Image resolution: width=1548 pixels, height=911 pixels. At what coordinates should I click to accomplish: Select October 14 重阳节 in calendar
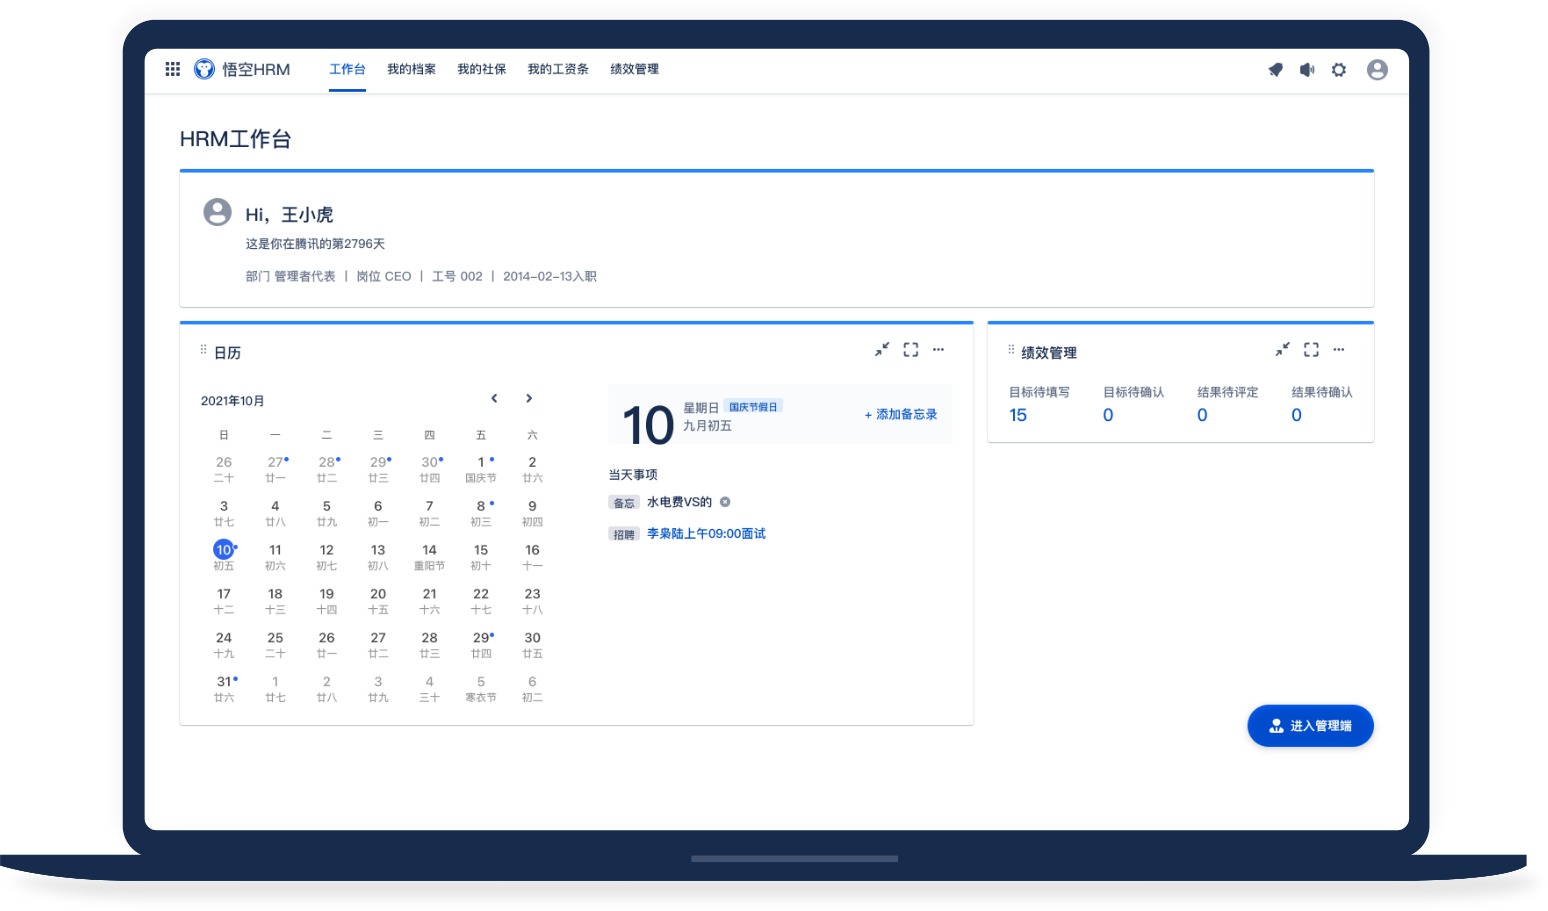pyautogui.click(x=429, y=556)
